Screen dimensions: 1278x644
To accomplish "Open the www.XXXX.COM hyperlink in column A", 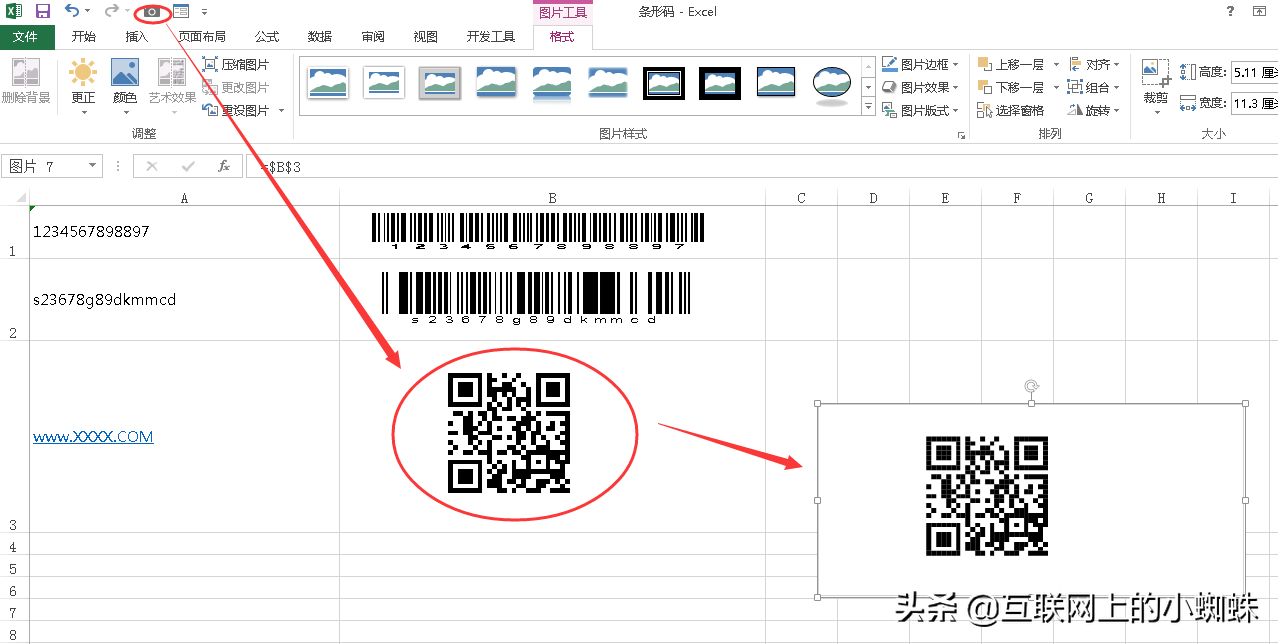I will (x=93, y=437).
